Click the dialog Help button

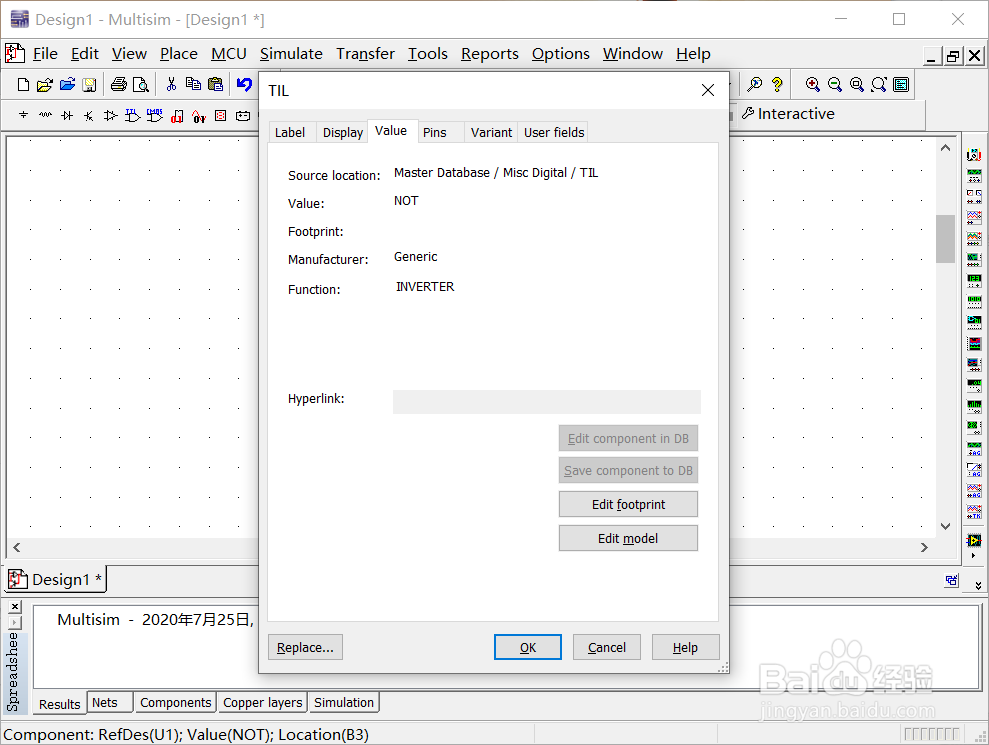pyautogui.click(x=685, y=647)
